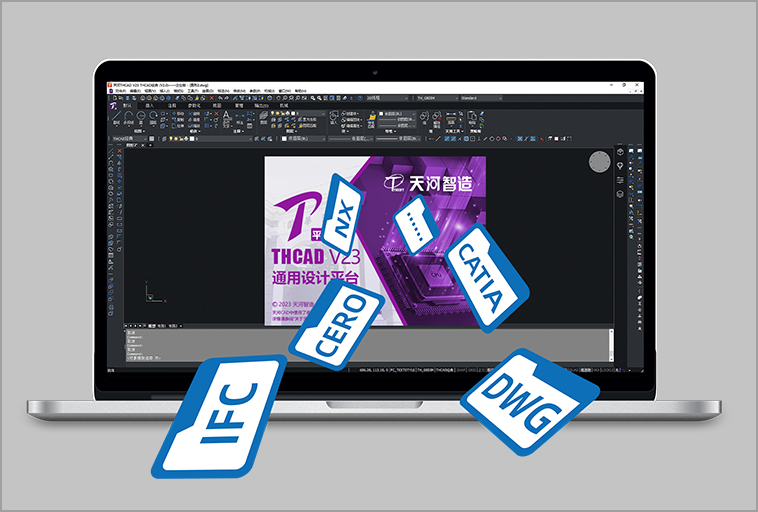The height and width of the screenshot is (512, 758).
Task: Switch to the 注释 ribbon tab
Action: [172, 105]
